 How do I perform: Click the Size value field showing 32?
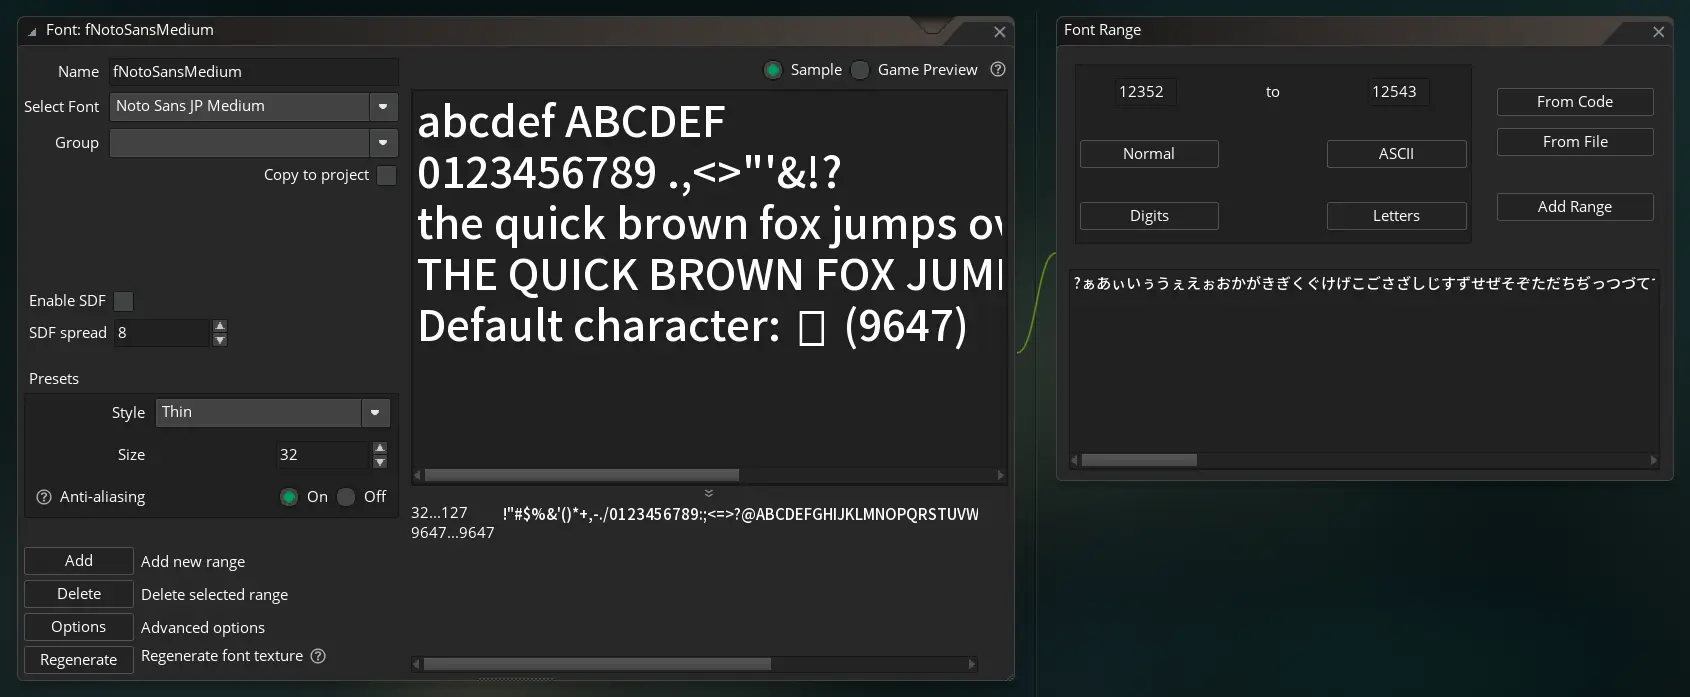pos(322,455)
